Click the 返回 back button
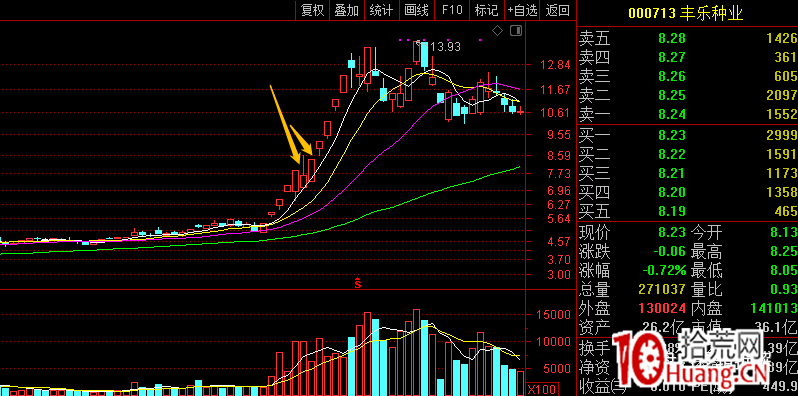Image resolution: width=798 pixels, height=396 pixels. pos(558,10)
